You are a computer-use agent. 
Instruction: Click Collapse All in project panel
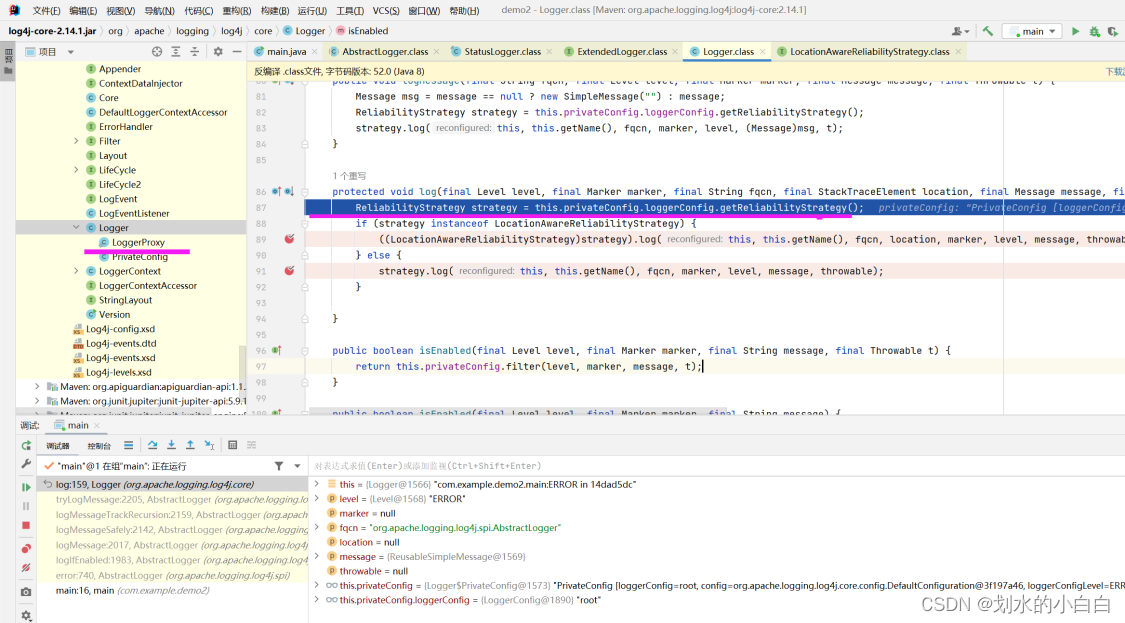point(194,52)
